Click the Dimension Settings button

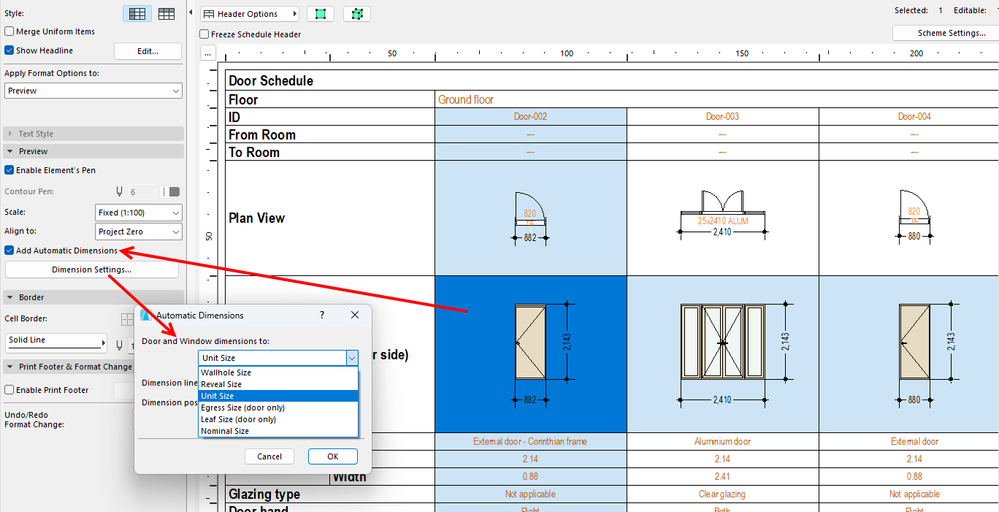pyautogui.click(x=91, y=270)
